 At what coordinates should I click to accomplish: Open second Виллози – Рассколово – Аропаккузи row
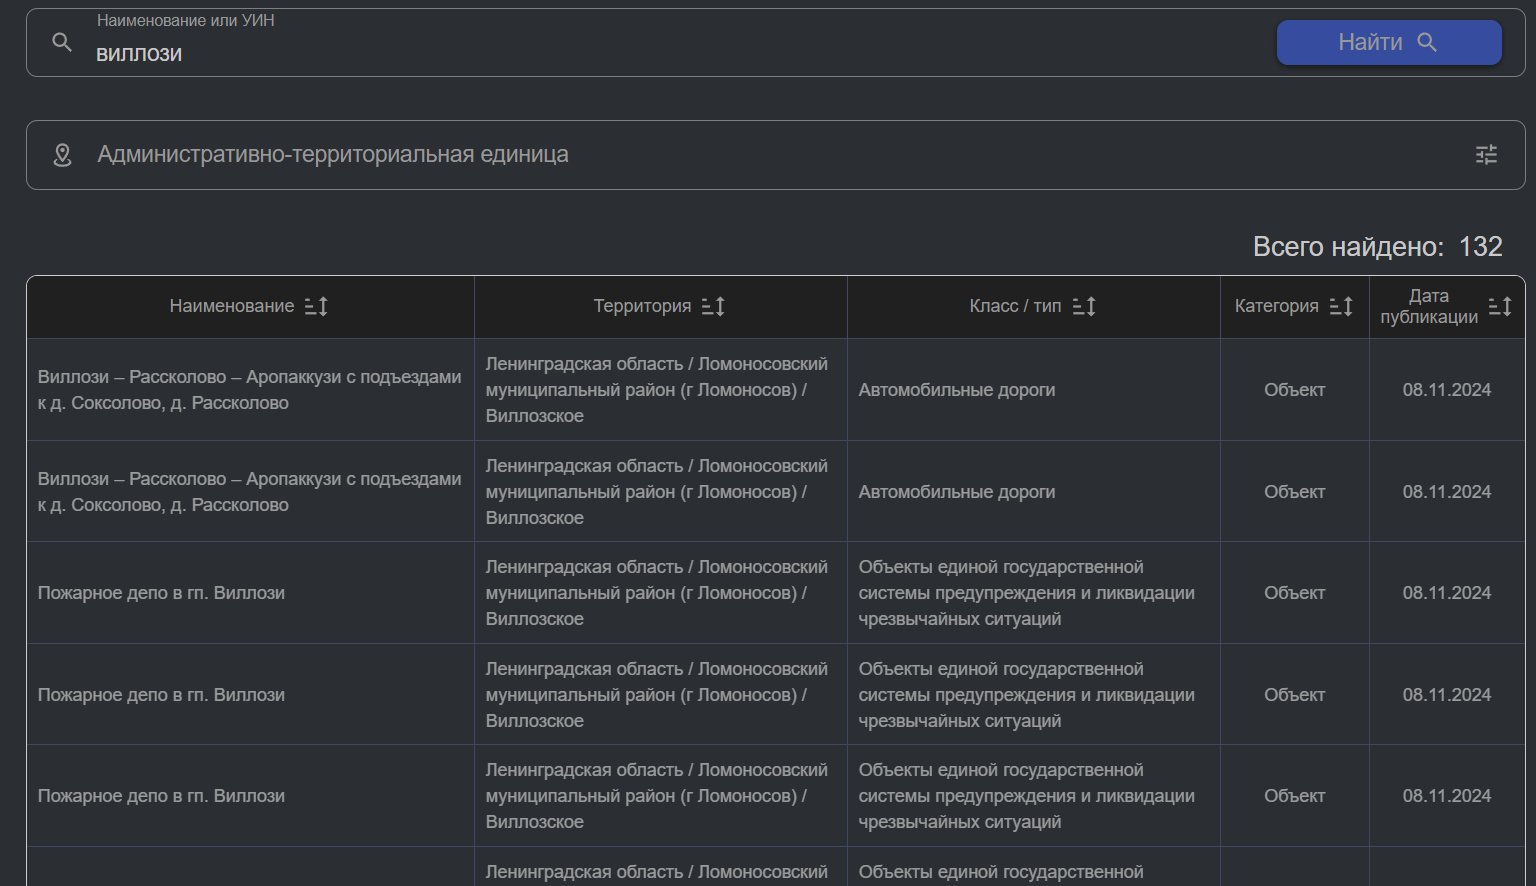pyautogui.click(x=775, y=491)
